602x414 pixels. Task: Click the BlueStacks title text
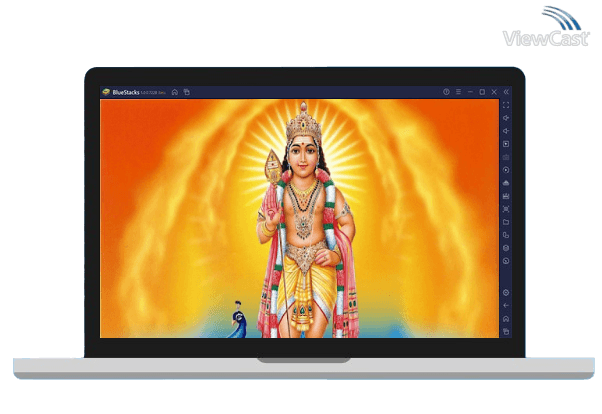126,92
